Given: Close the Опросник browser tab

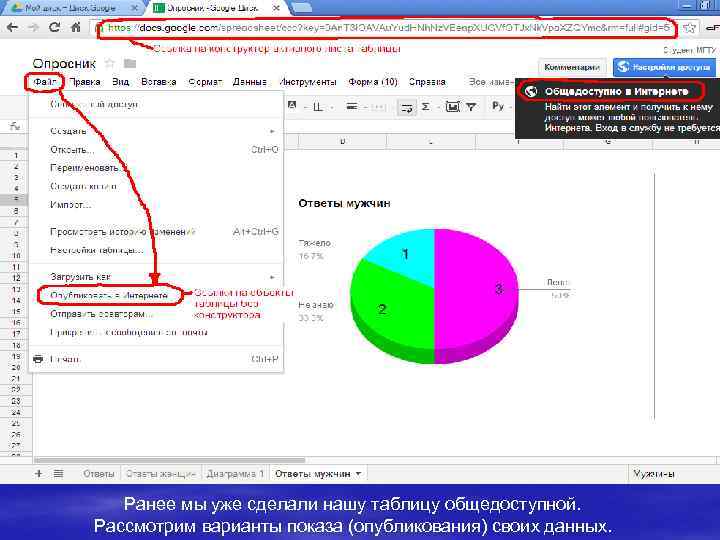Looking at the screenshot, I should click(x=276, y=8).
